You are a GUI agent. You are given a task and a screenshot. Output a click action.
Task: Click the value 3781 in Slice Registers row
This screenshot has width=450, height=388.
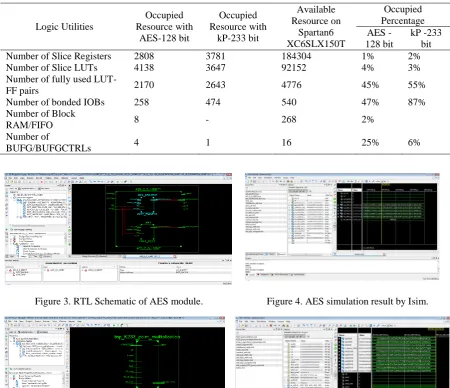pyautogui.click(x=215, y=56)
